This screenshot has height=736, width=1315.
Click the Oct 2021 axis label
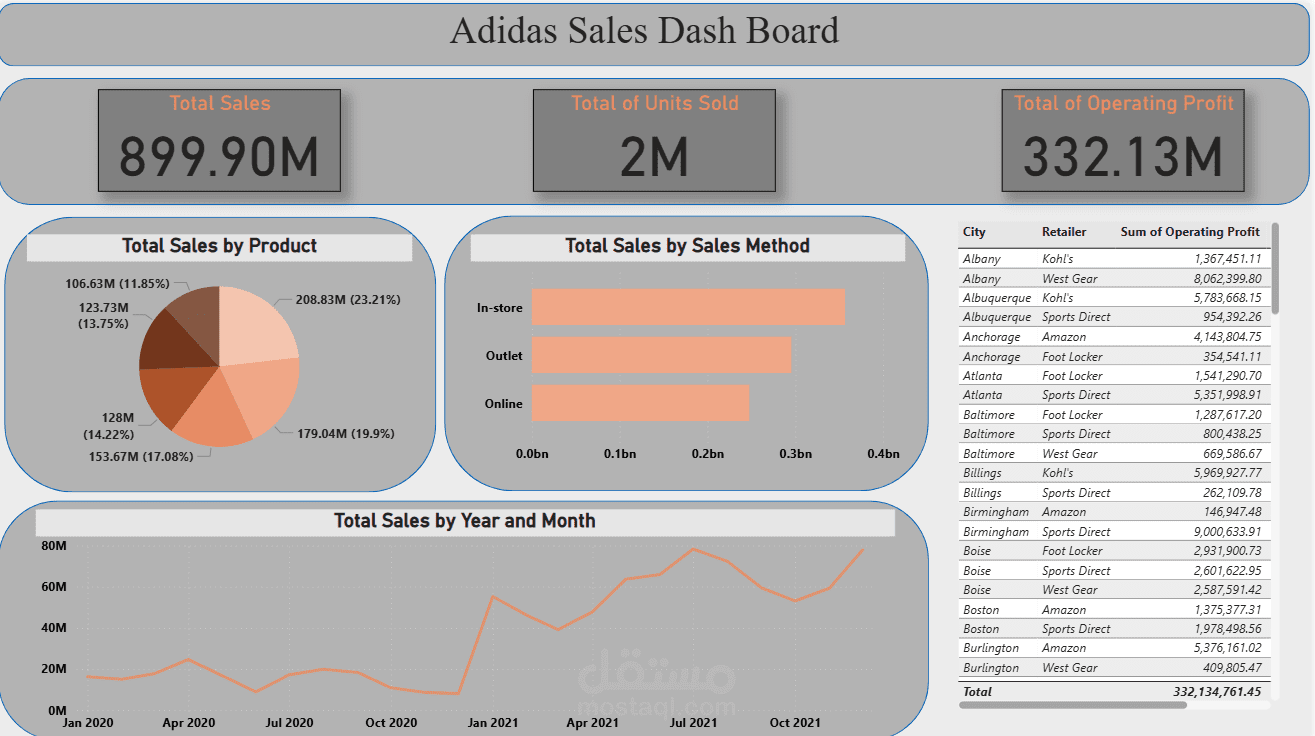click(795, 723)
